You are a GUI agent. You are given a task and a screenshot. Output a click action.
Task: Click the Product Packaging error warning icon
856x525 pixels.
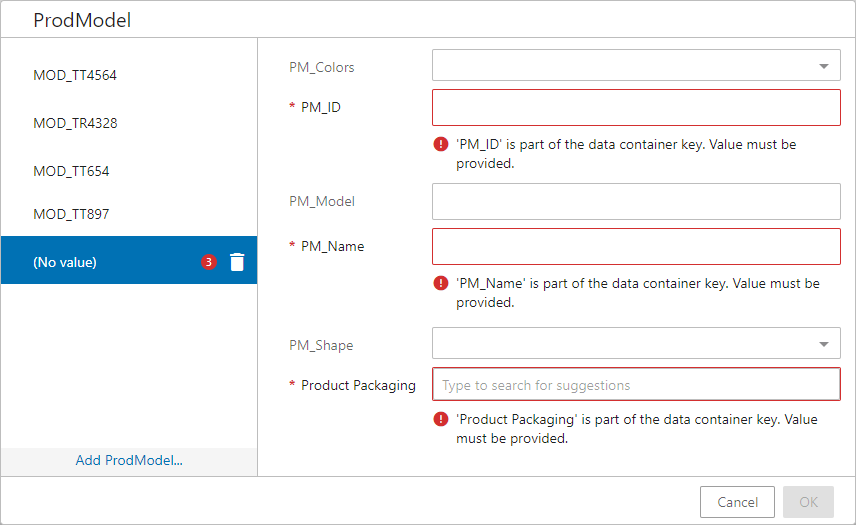(441, 419)
